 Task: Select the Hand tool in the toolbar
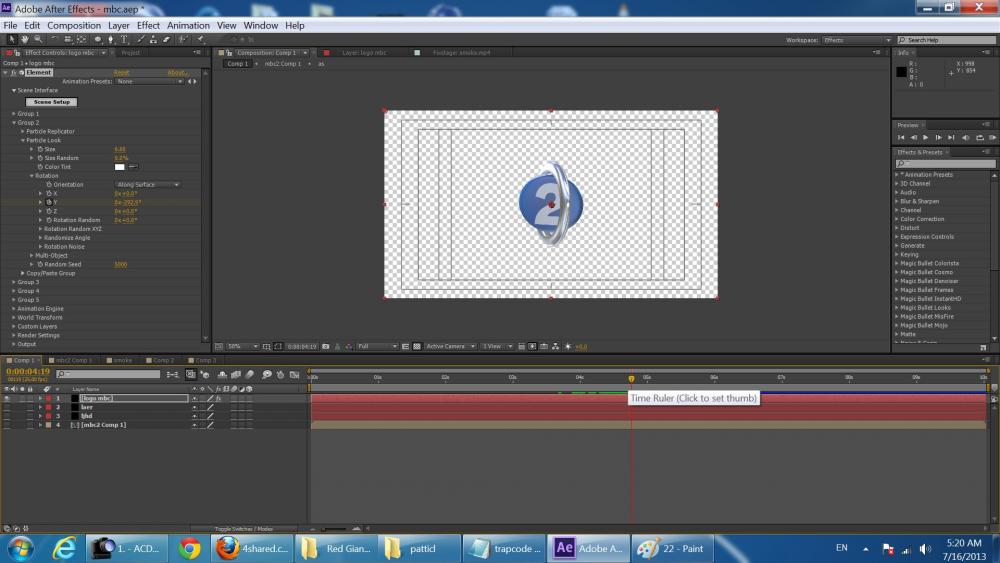pos(24,40)
